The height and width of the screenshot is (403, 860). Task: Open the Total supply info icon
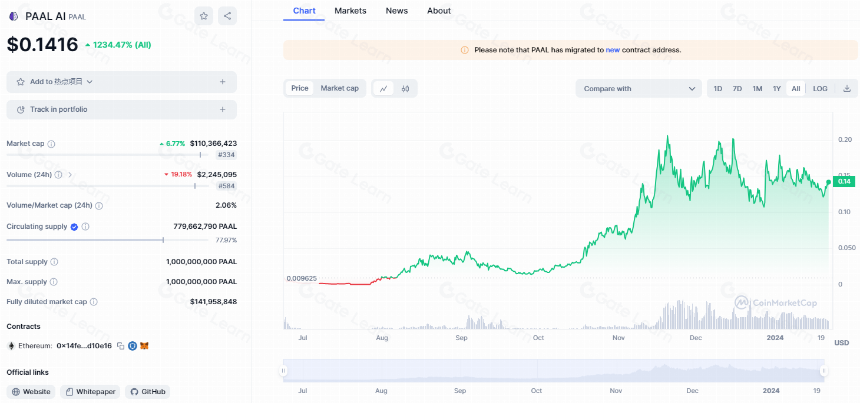tap(54, 262)
